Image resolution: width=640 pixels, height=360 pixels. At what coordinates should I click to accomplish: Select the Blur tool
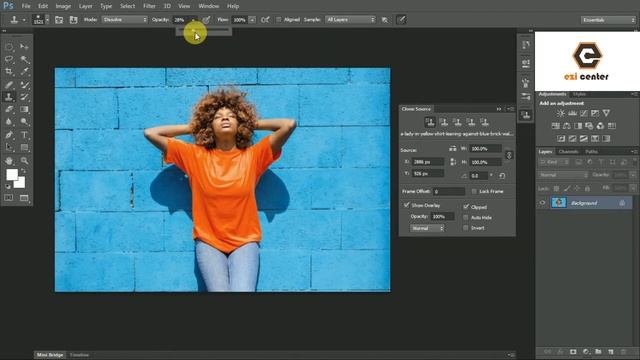[9, 122]
